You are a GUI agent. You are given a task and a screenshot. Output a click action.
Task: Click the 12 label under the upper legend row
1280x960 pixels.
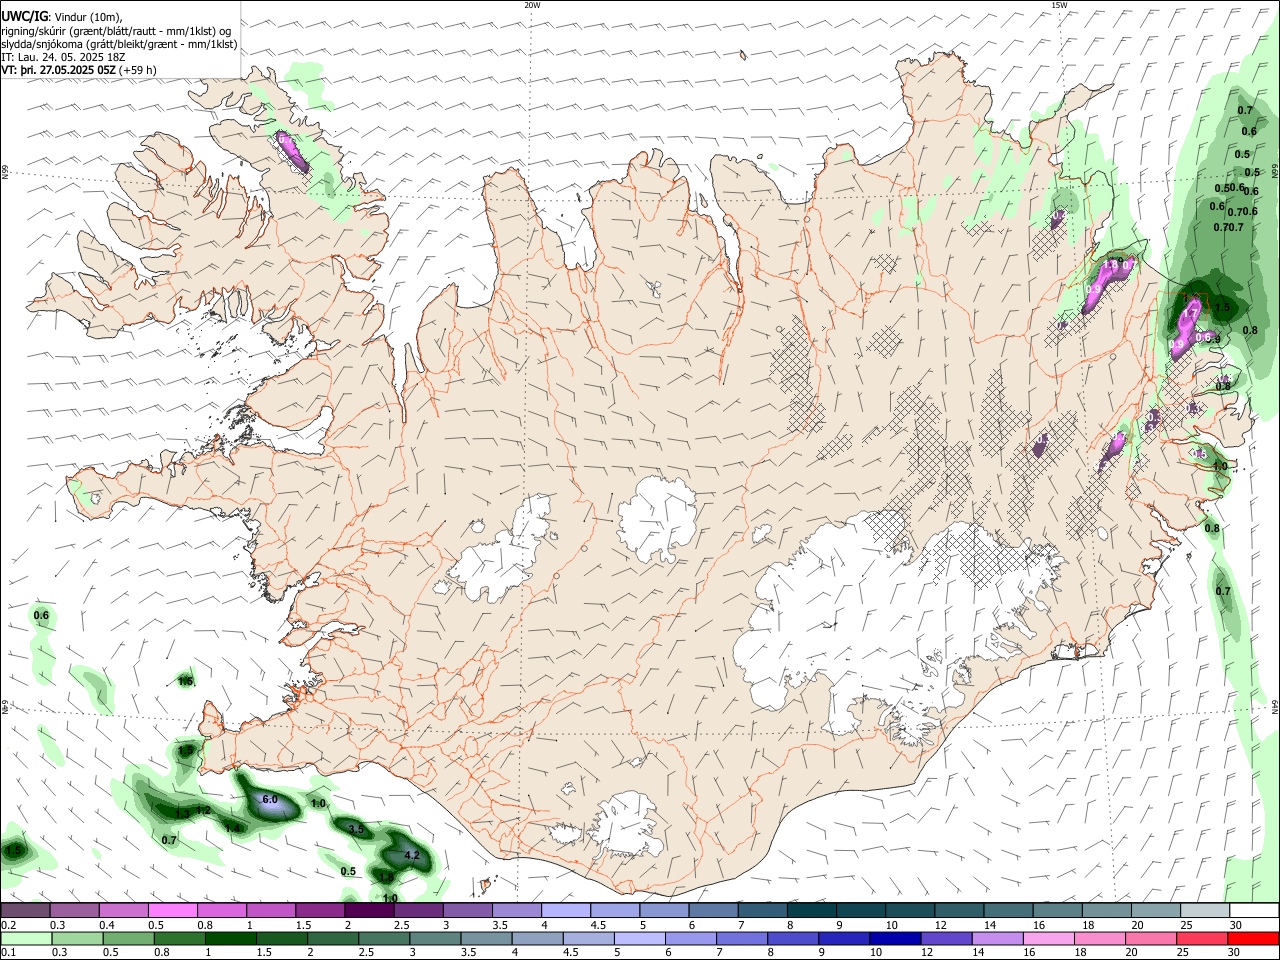click(940, 925)
